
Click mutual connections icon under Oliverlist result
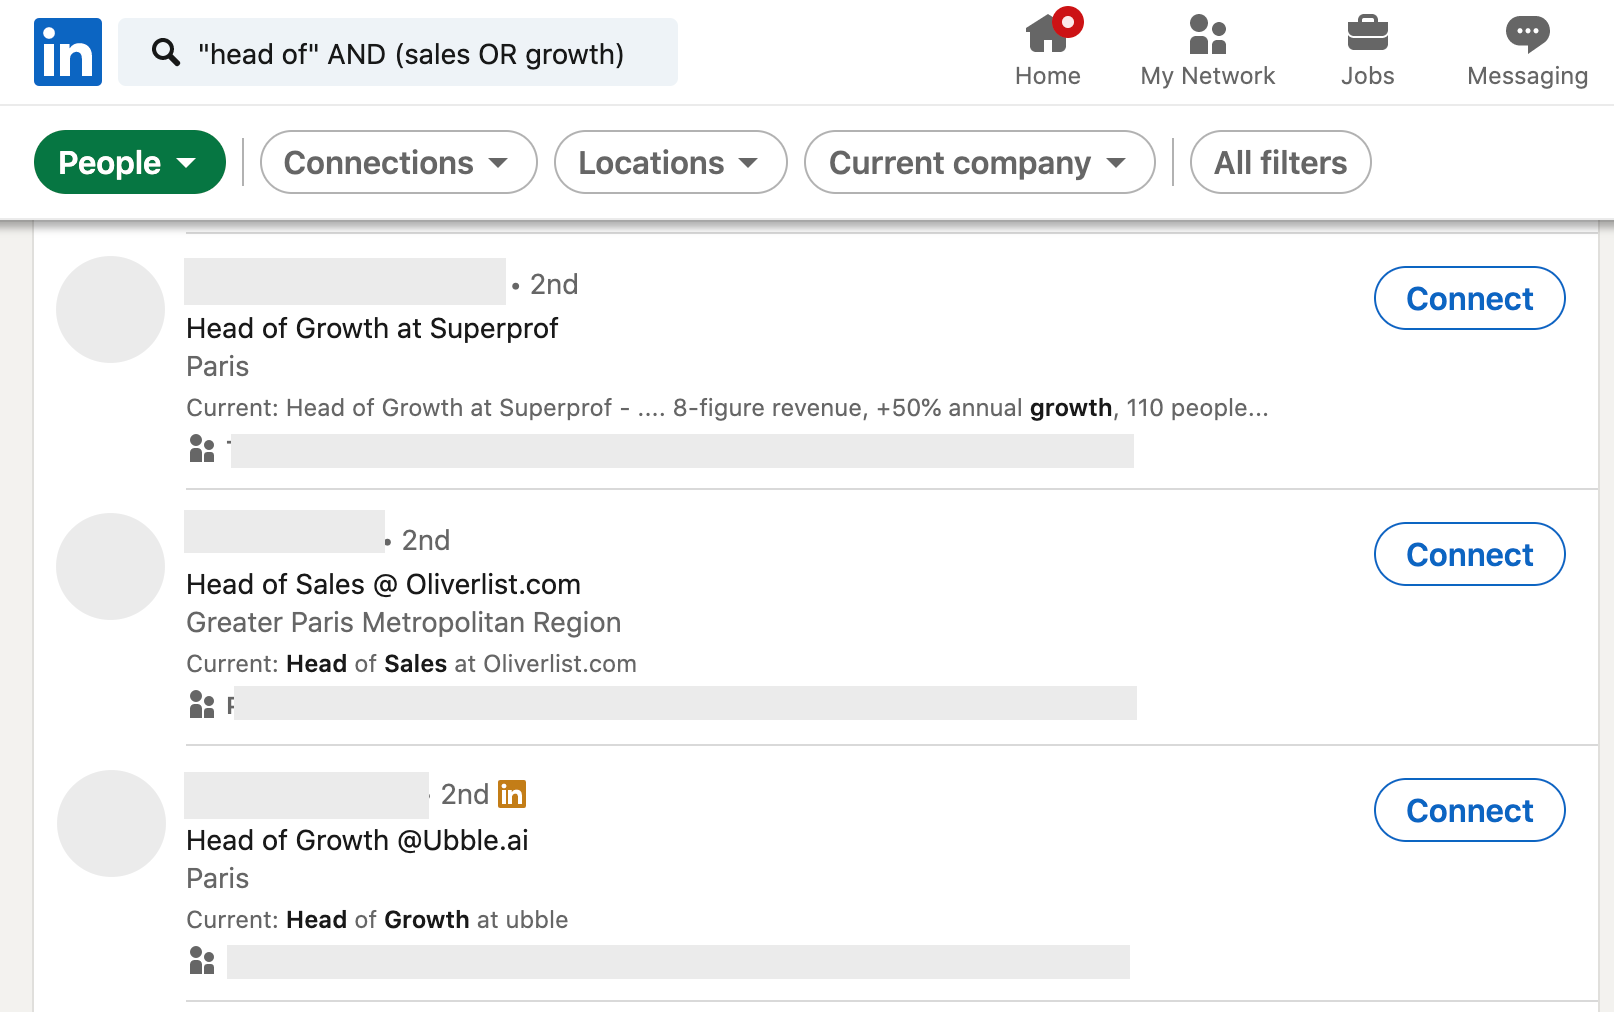[x=202, y=705]
